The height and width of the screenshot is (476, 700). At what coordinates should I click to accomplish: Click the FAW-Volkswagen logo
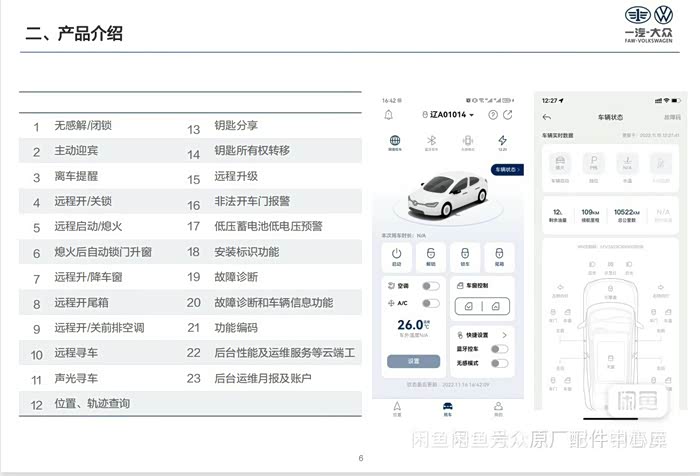pos(649,25)
